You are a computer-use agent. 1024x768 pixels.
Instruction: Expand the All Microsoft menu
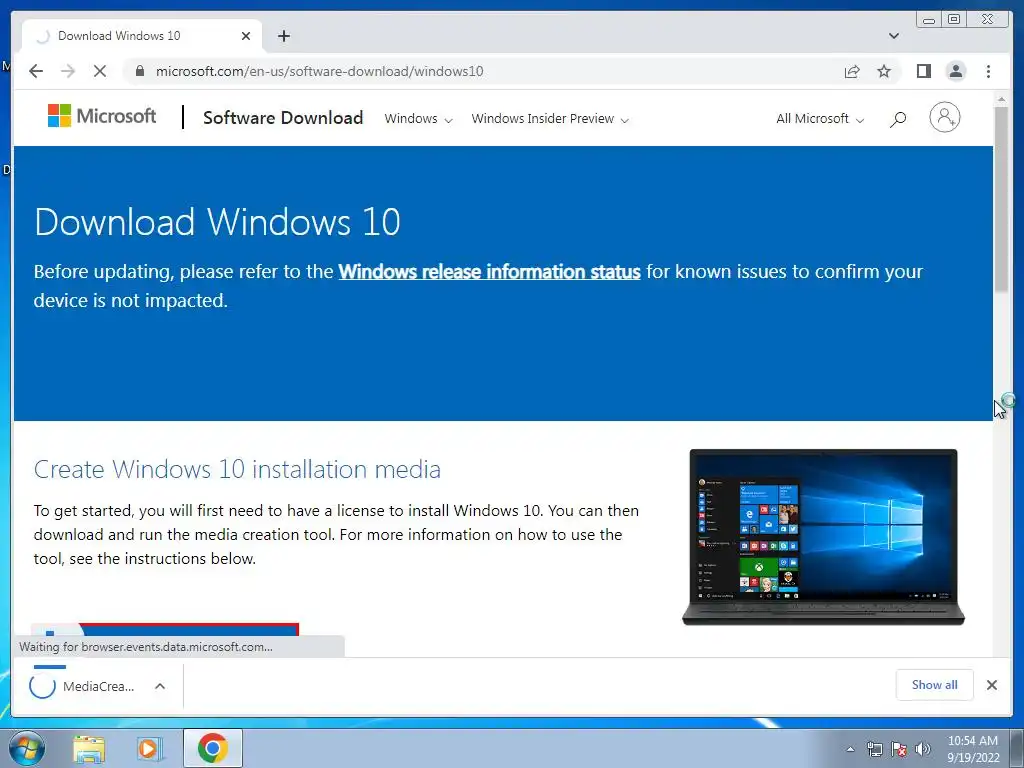820,119
